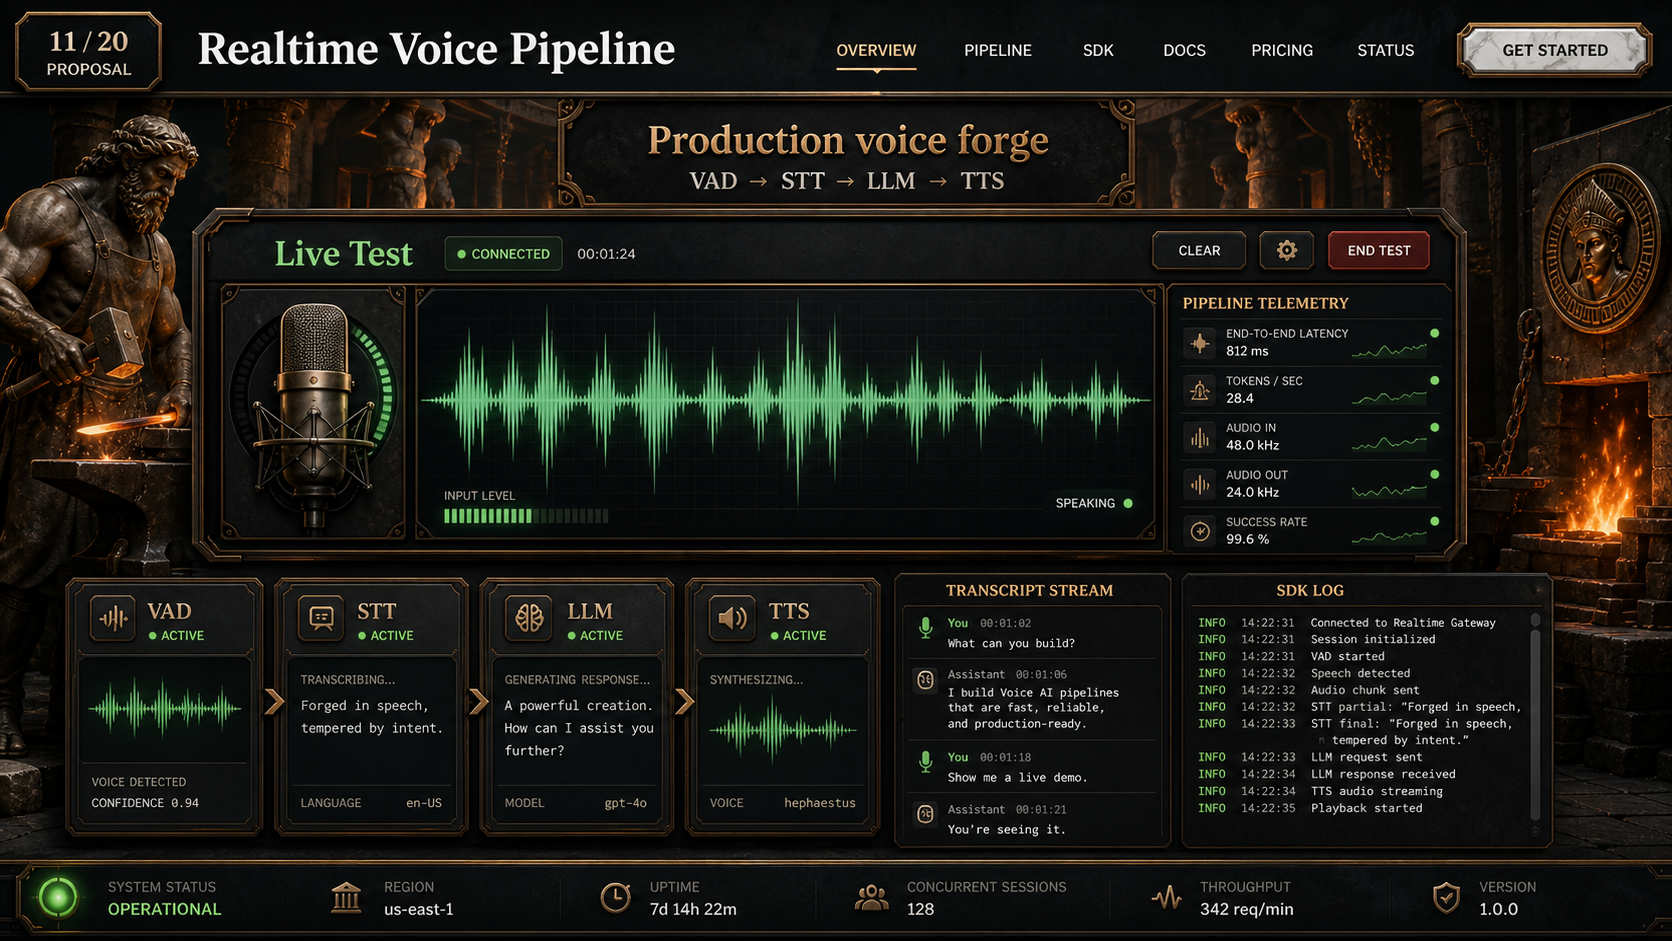The height and width of the screenshot is (941, 1672).
Task: Click the Input Level meter bar
Action: 526,516
